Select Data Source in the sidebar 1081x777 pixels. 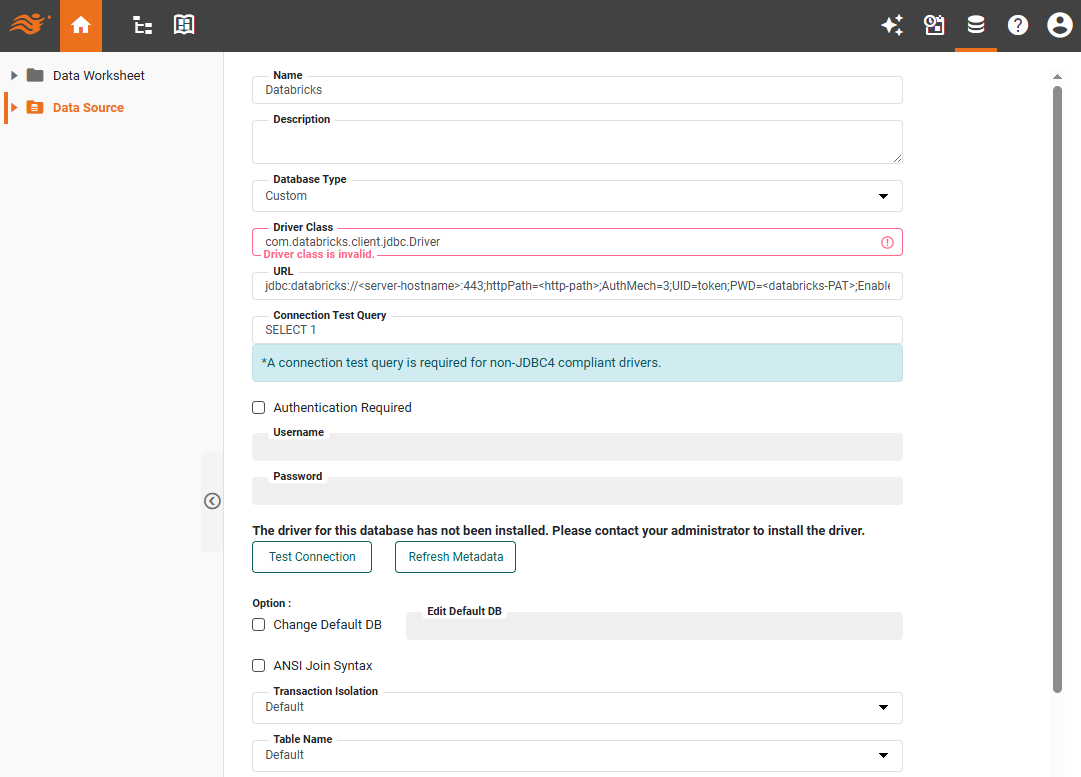(x=90, y=107)
